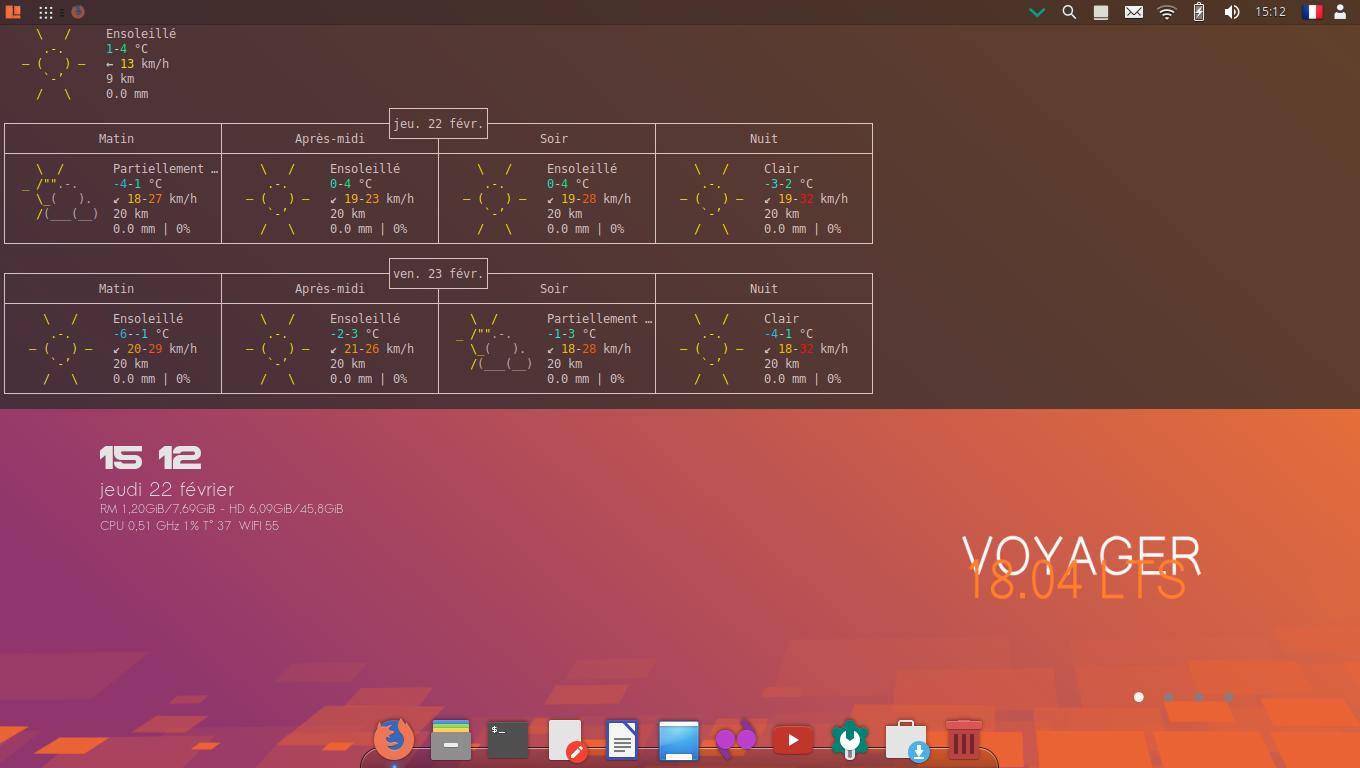Viewport: 1360px width, 768px height.
Task: Click the small Firefox icon in top panel
Action: pyautogui.click(x=78, y=12)
